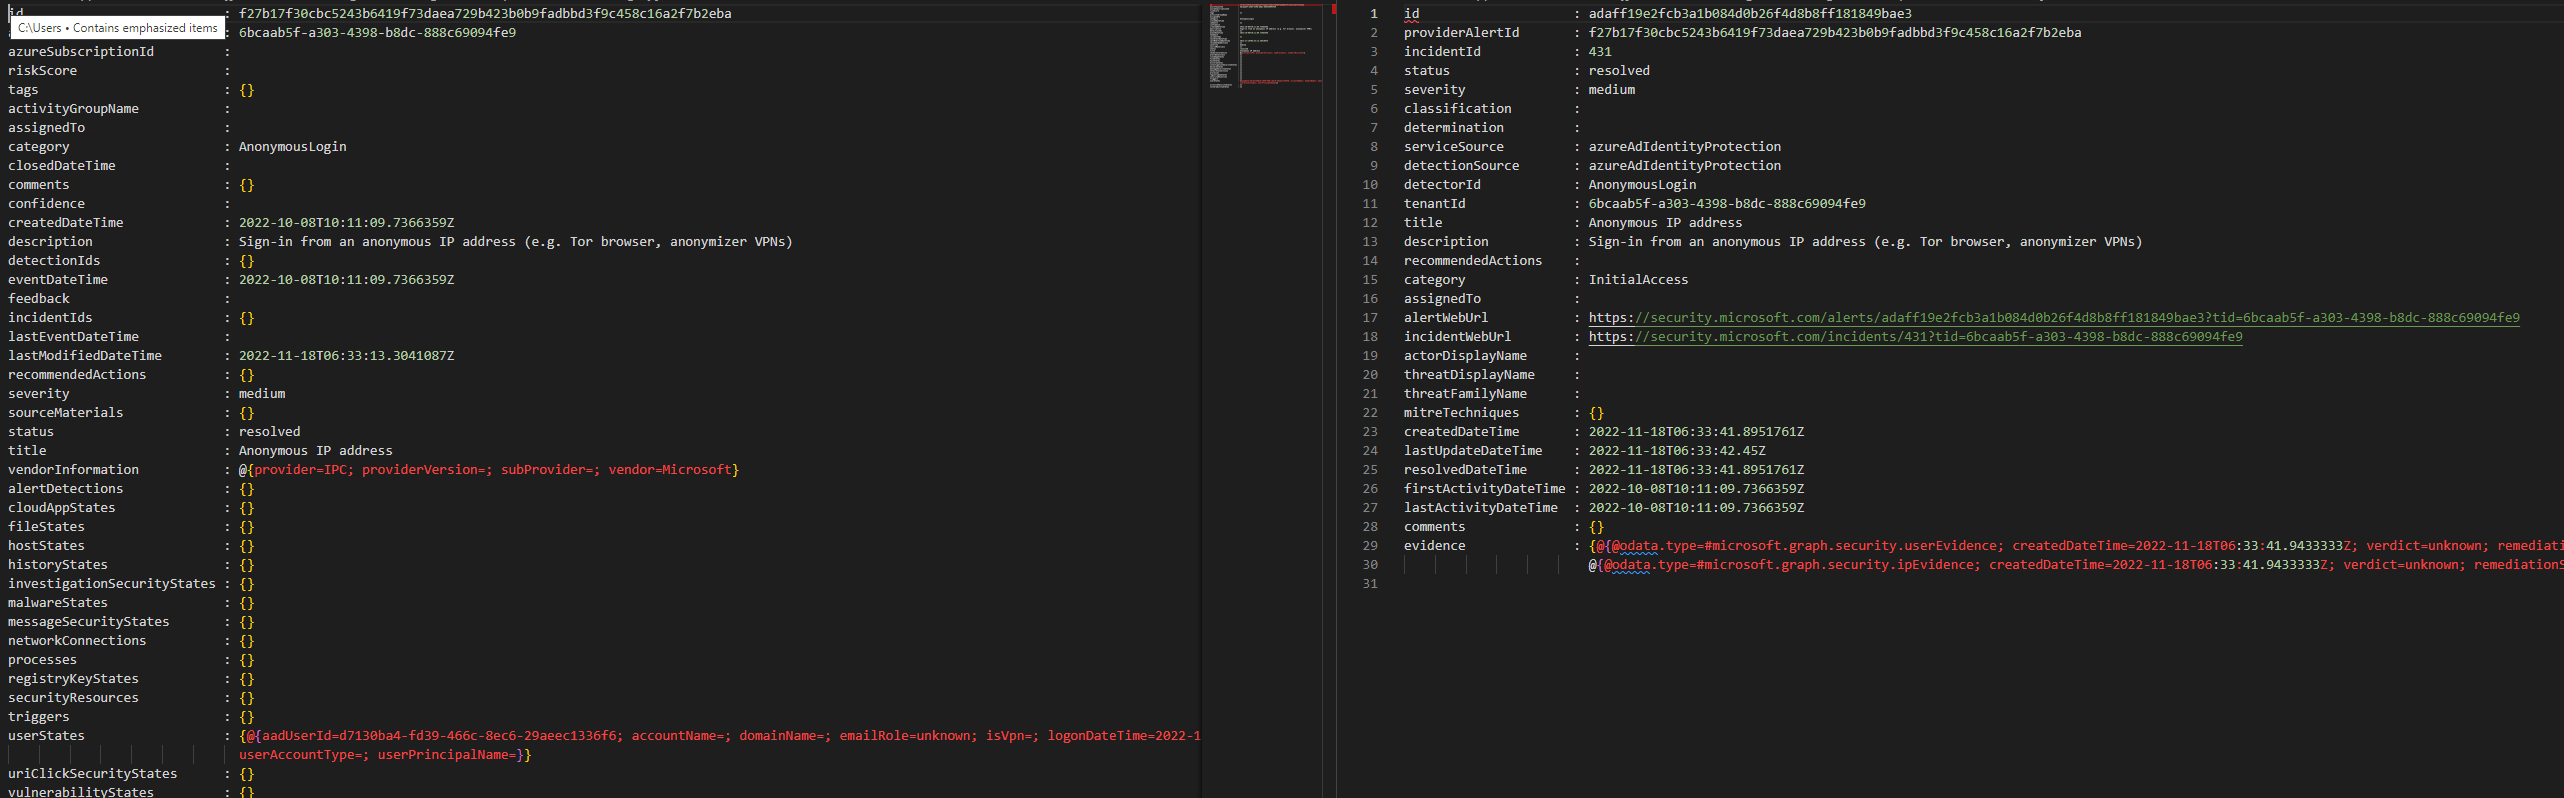This screenshot has width=2564, height=798.
Task: Click the red marker on the overview ruler scrollbar
Action: point(1333,9)
